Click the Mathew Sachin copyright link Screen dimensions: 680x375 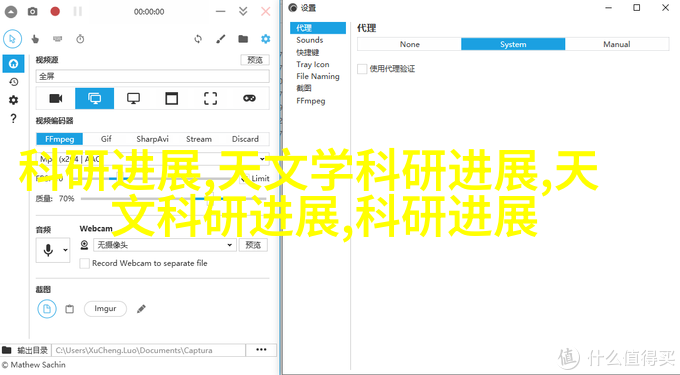33,365
